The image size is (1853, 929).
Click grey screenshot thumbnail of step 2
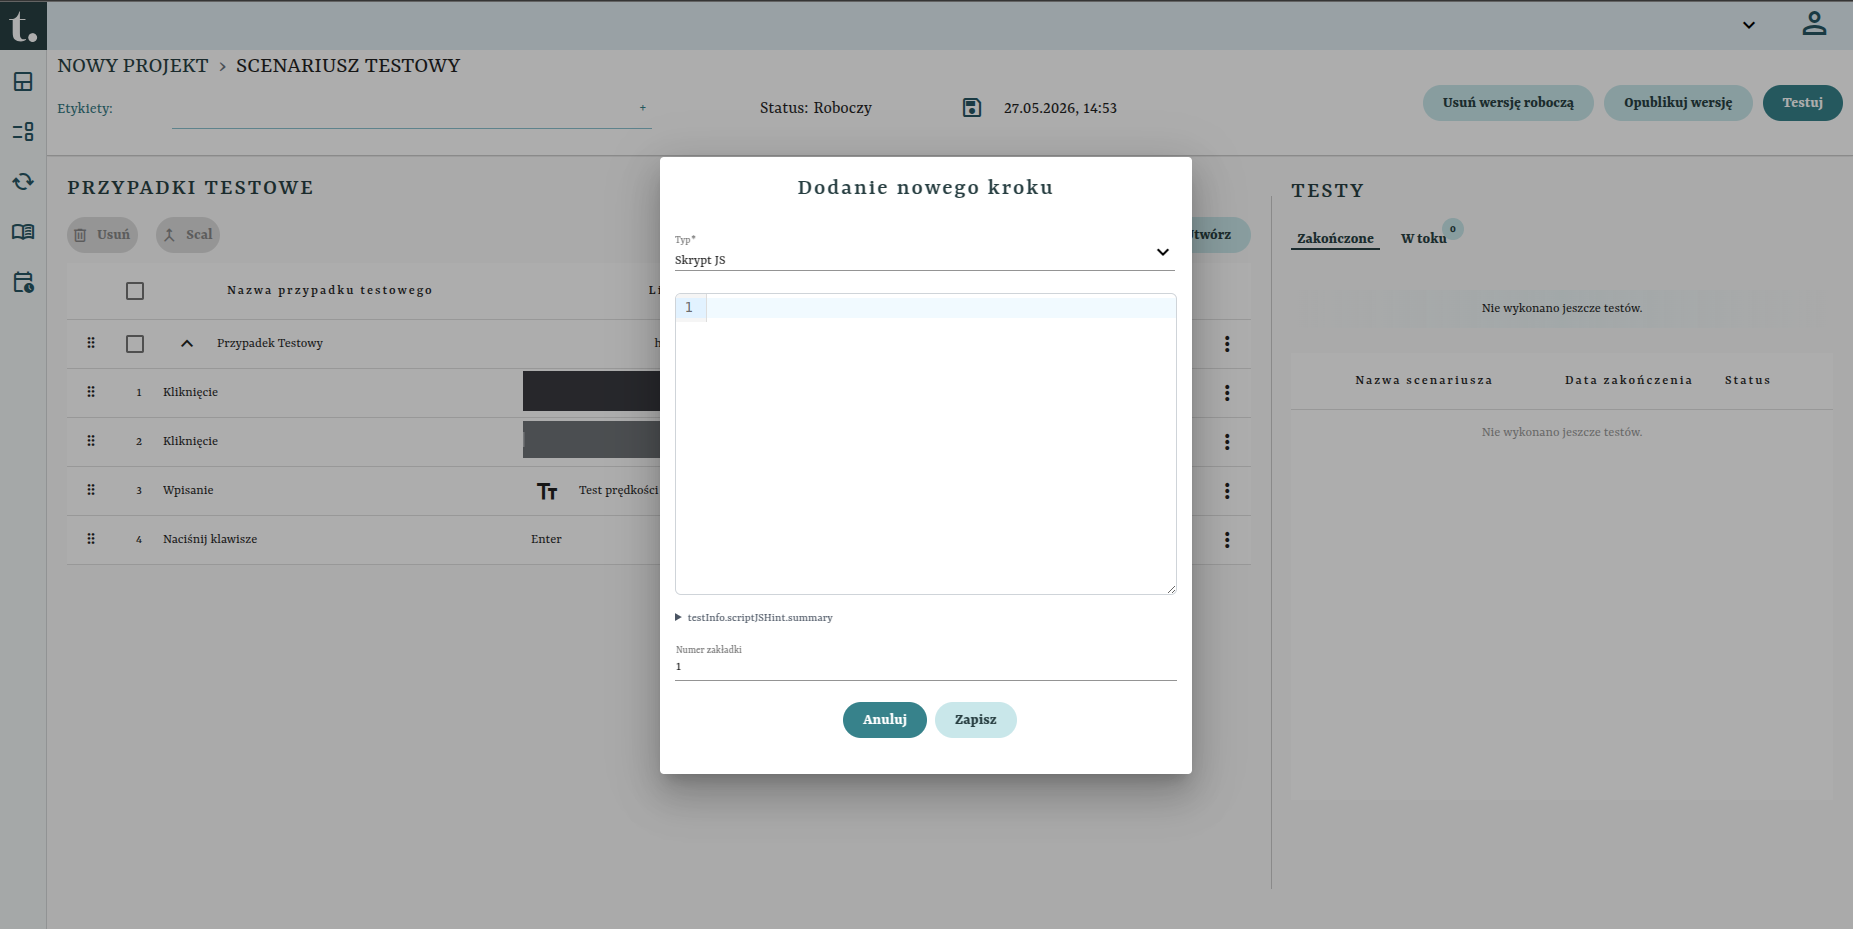591,440
